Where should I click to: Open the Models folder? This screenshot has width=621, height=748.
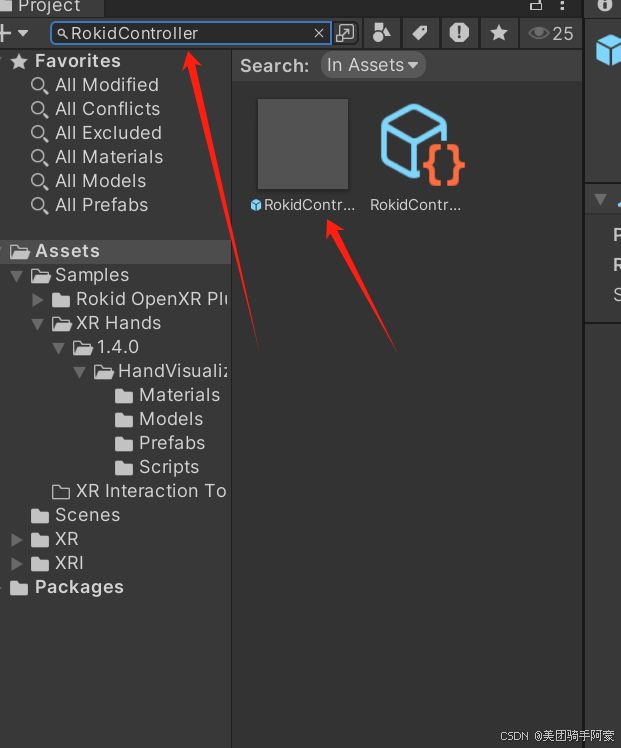[171, 419]
